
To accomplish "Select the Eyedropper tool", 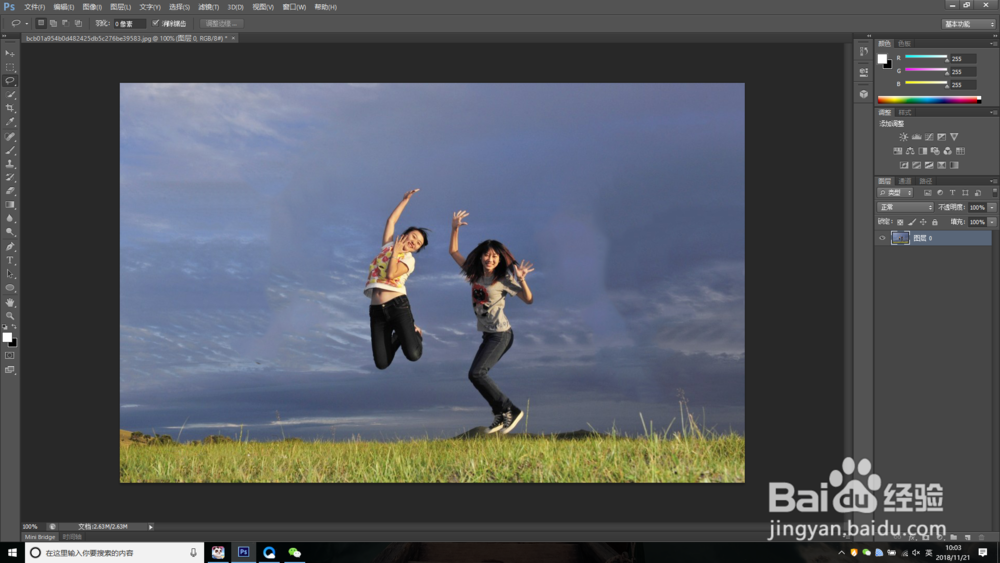I will coord(10,122).
